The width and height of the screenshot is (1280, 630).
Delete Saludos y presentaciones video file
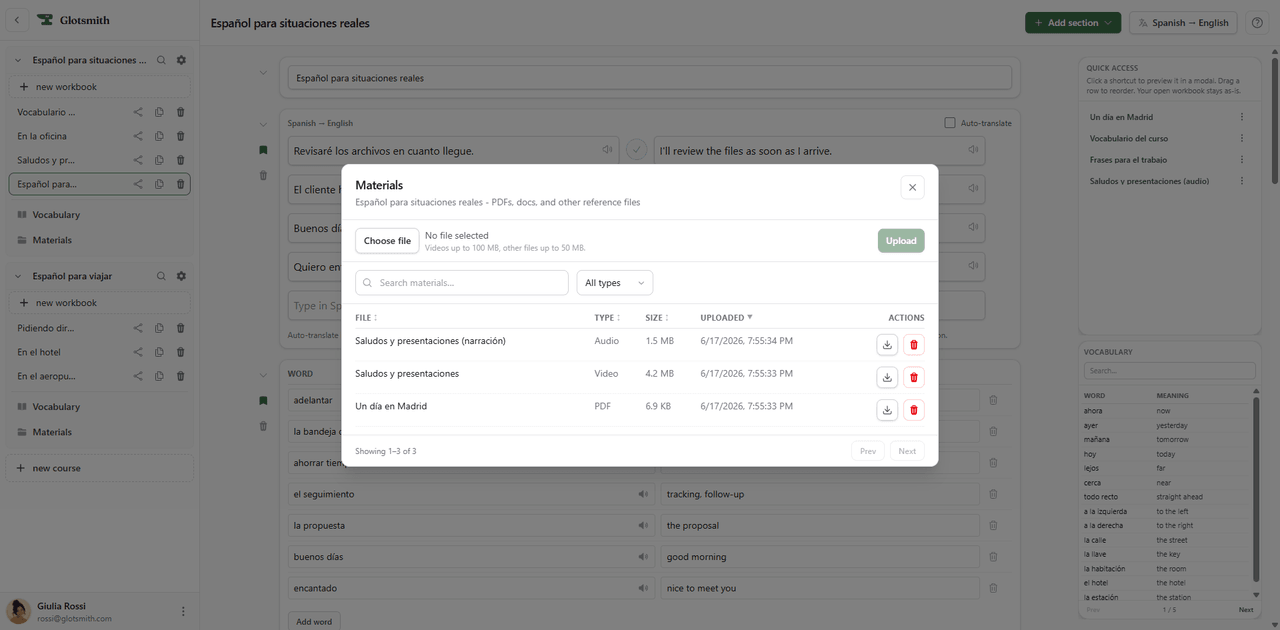(913, 377)
